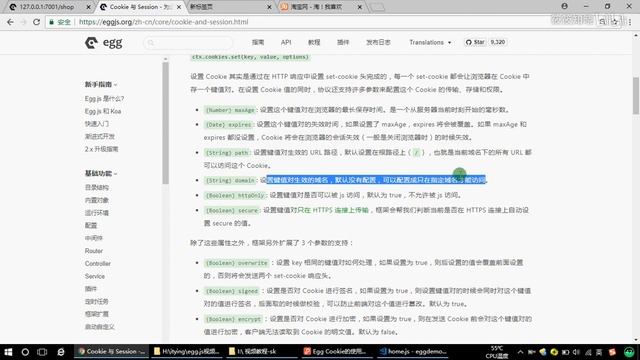
Task: Open the 内置对象 sidebar link
Action: click(x=97, y=200)
